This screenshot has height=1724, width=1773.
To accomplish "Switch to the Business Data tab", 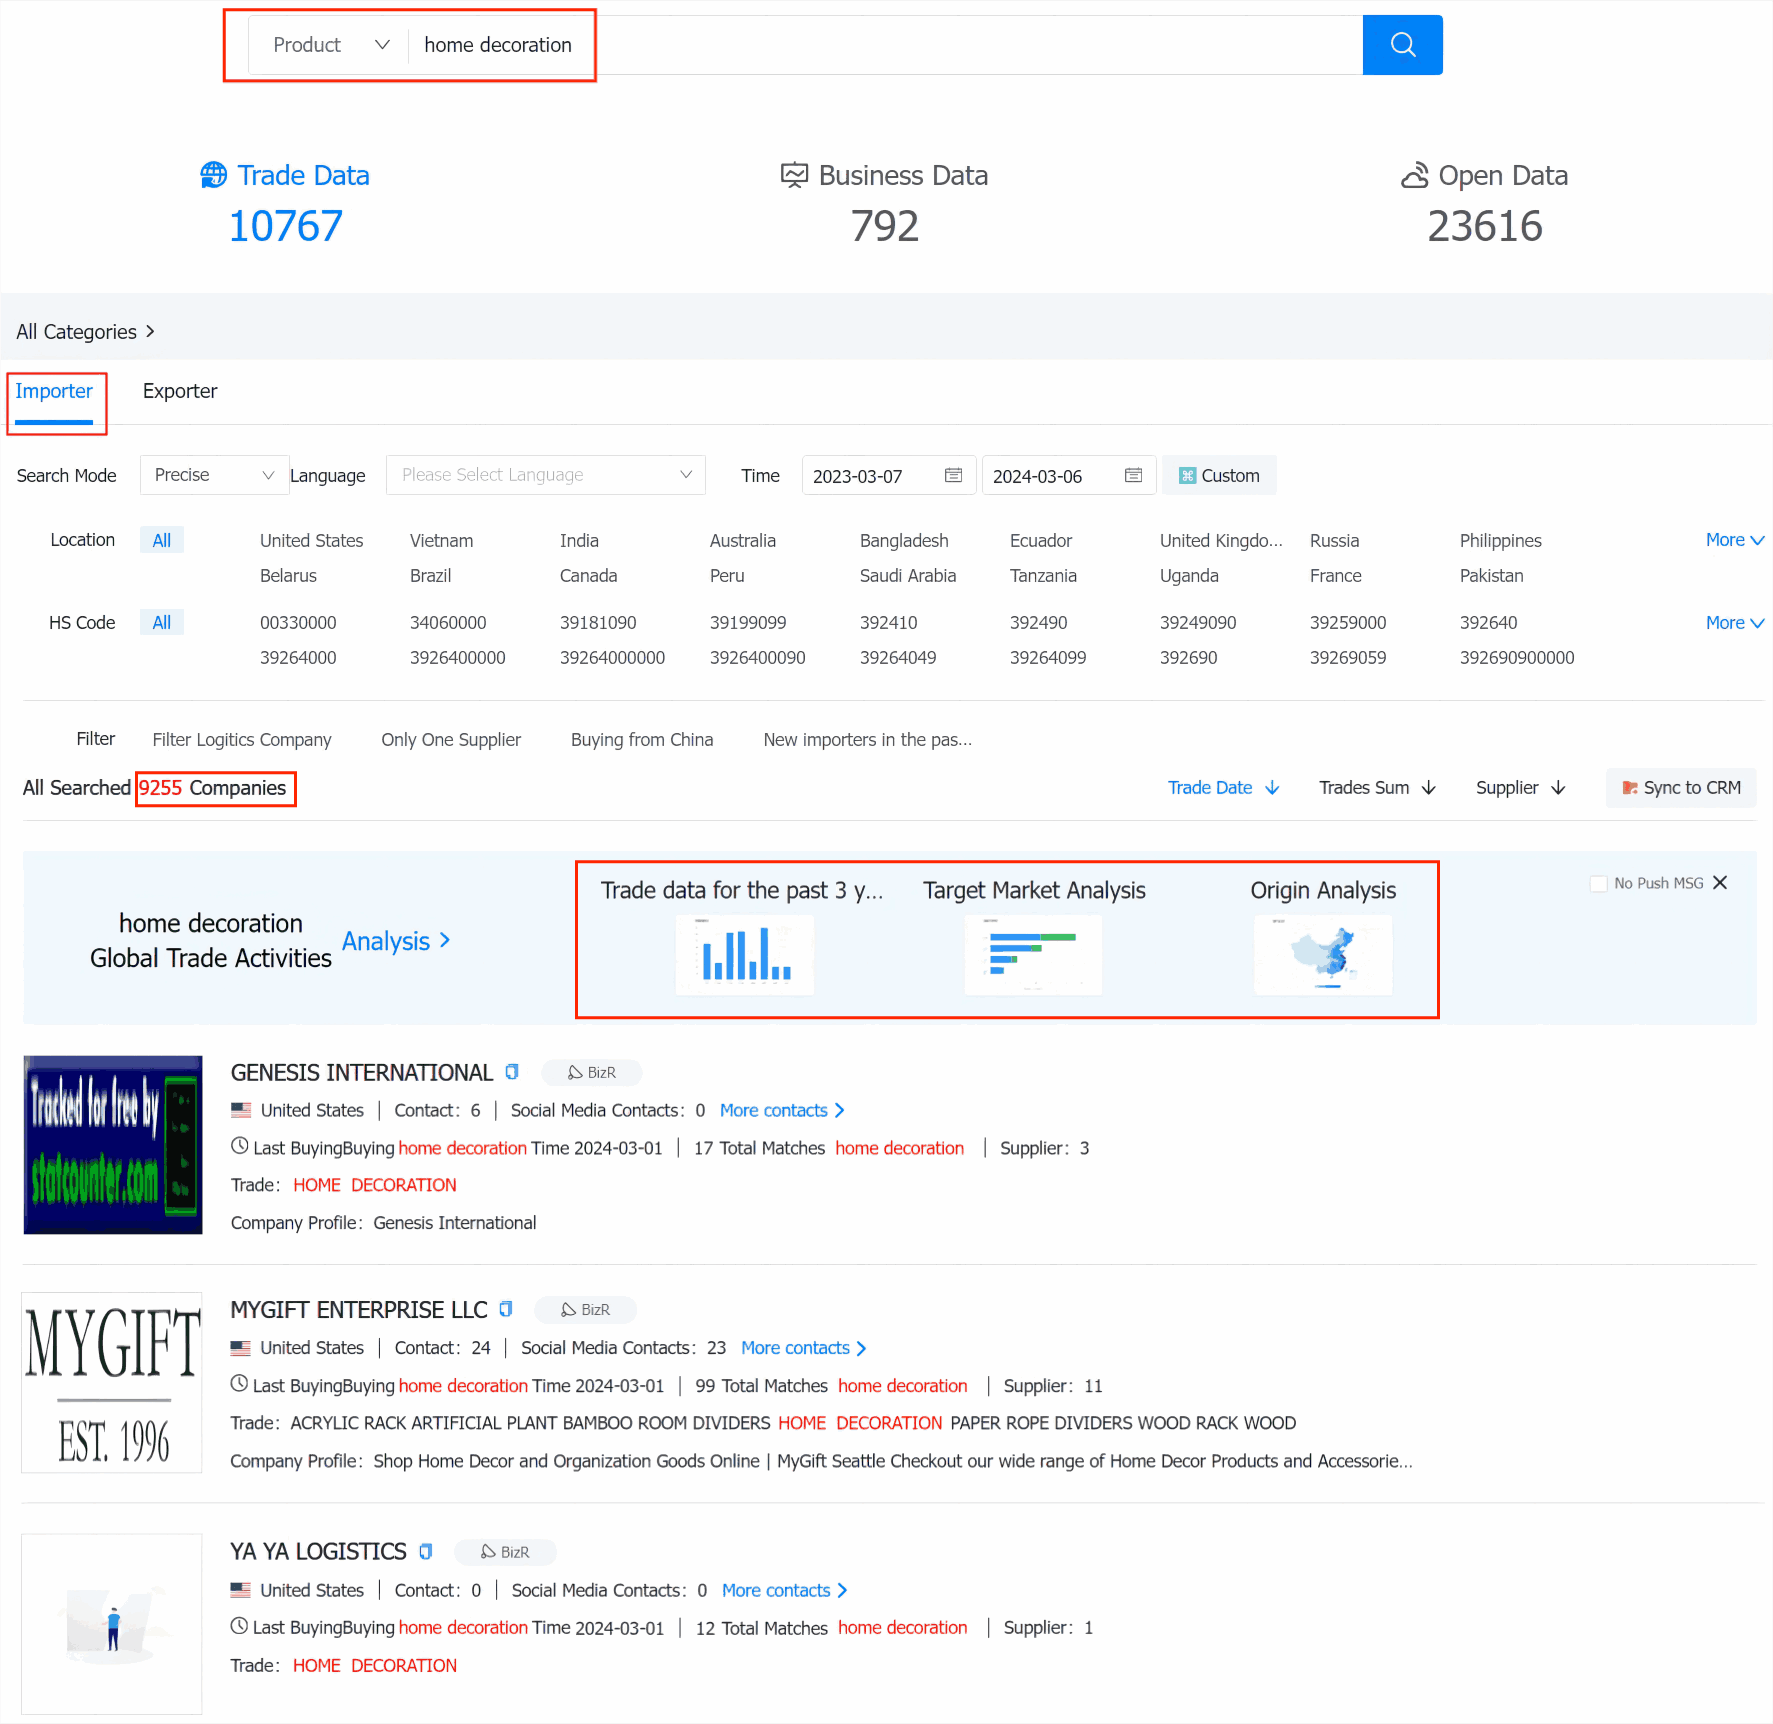I will click(885, 176).
